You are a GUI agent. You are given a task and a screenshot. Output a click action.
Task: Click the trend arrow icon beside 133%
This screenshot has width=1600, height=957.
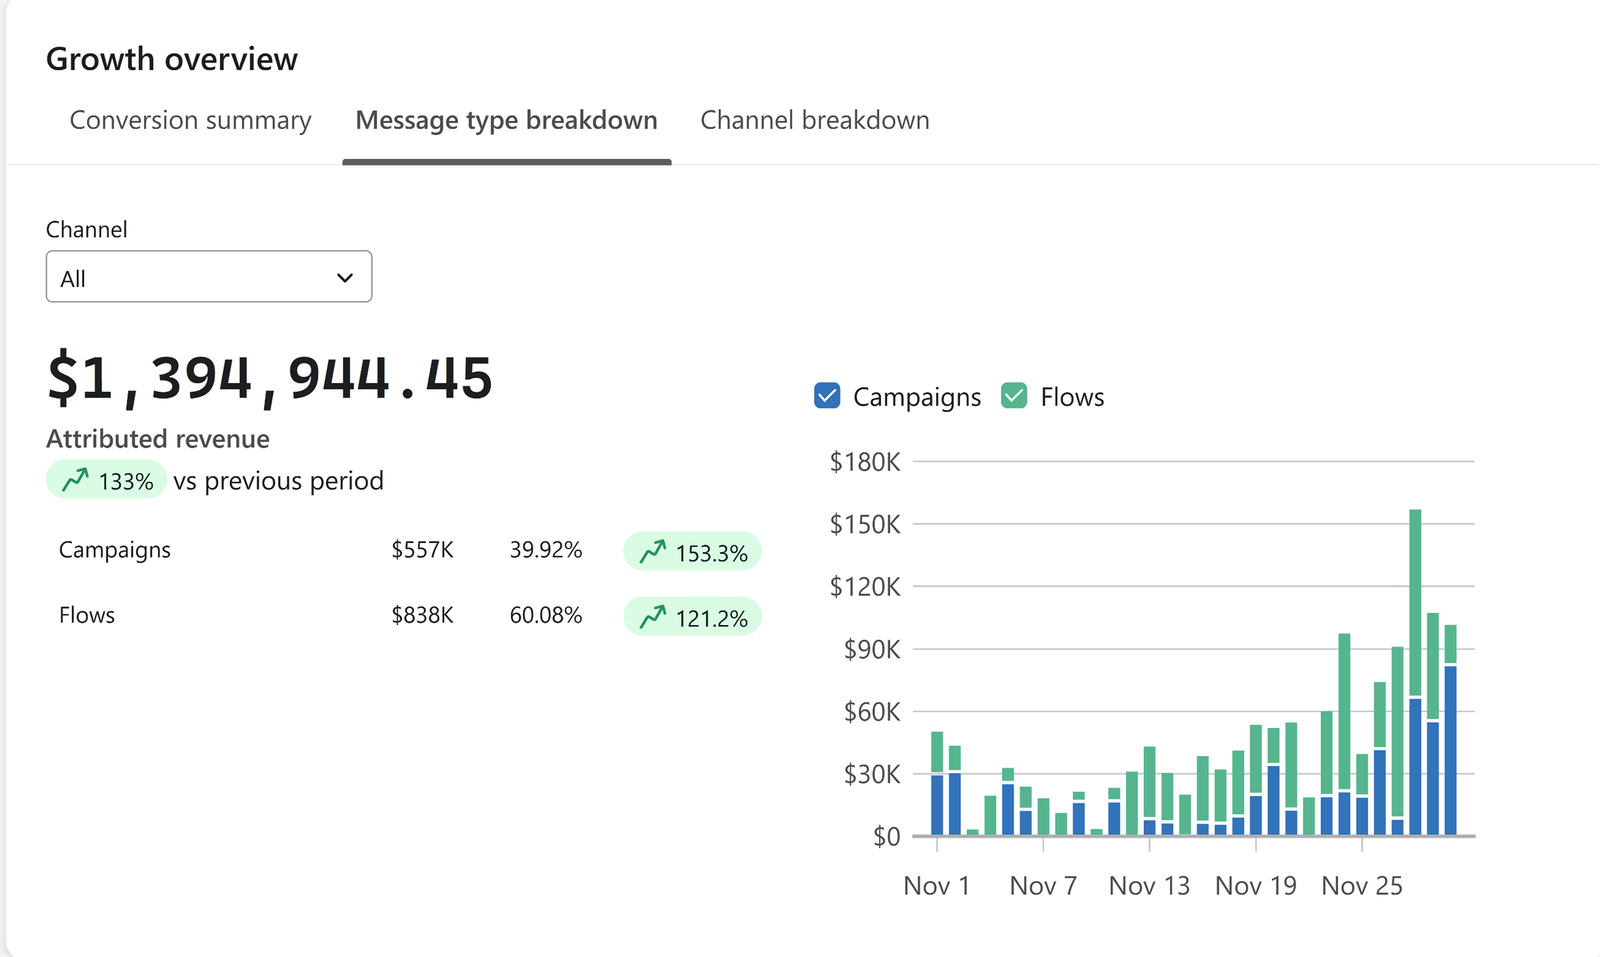[x=76, y=481]
